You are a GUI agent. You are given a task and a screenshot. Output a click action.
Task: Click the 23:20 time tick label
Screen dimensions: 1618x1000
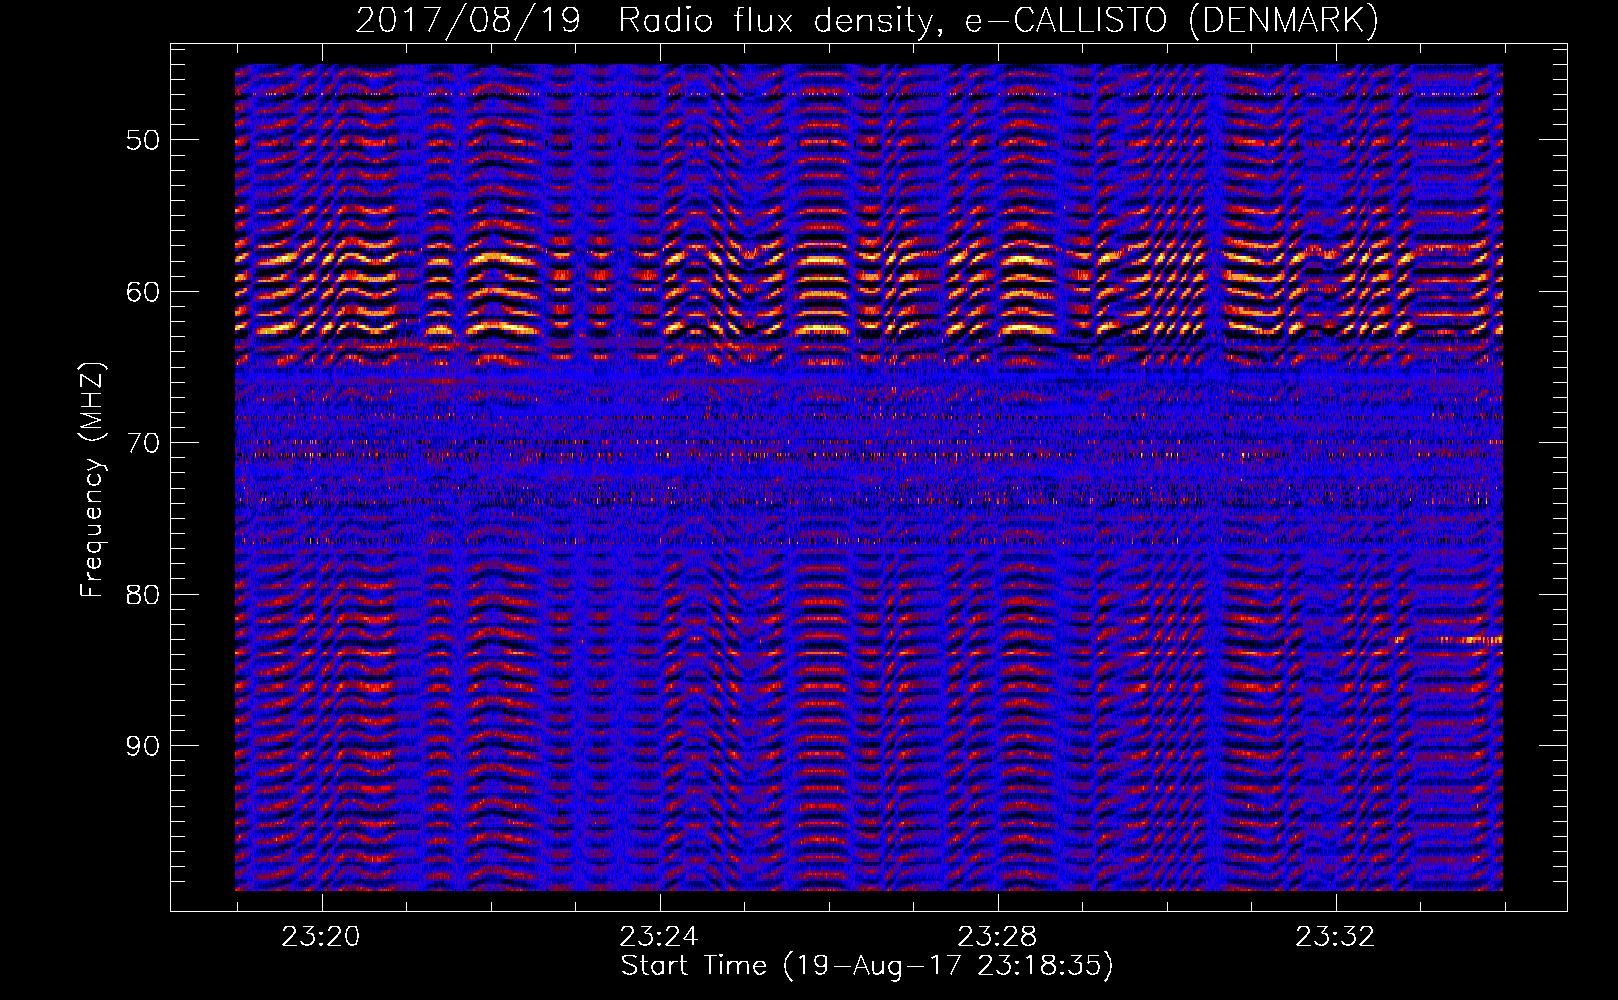coord(321,937)
